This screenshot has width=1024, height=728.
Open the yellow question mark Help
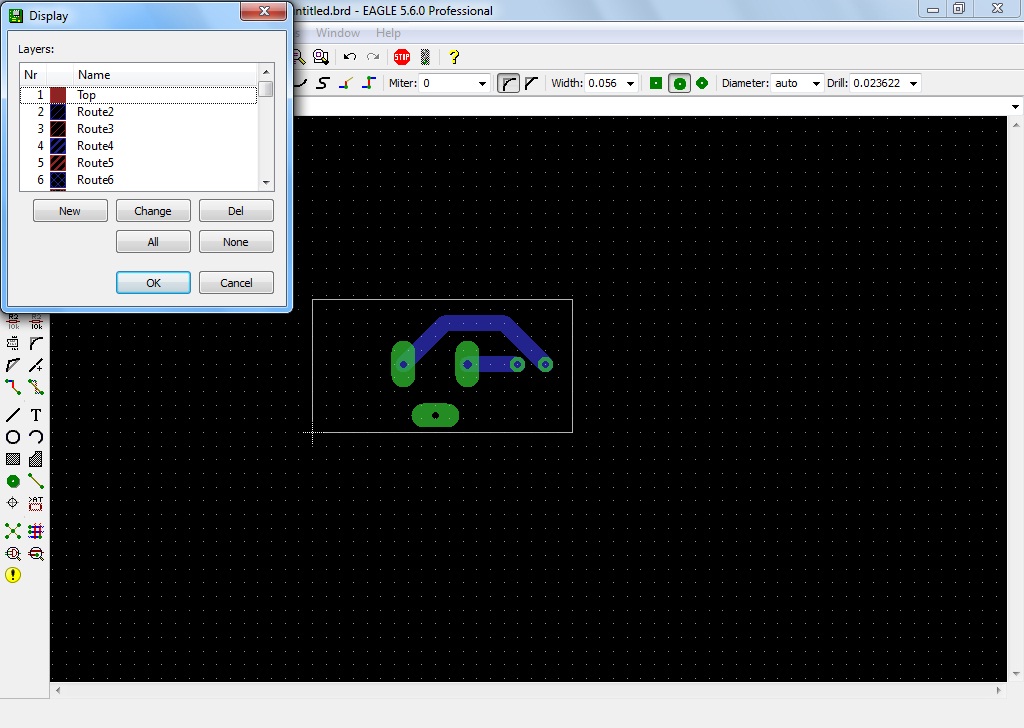tap(454, 57)
